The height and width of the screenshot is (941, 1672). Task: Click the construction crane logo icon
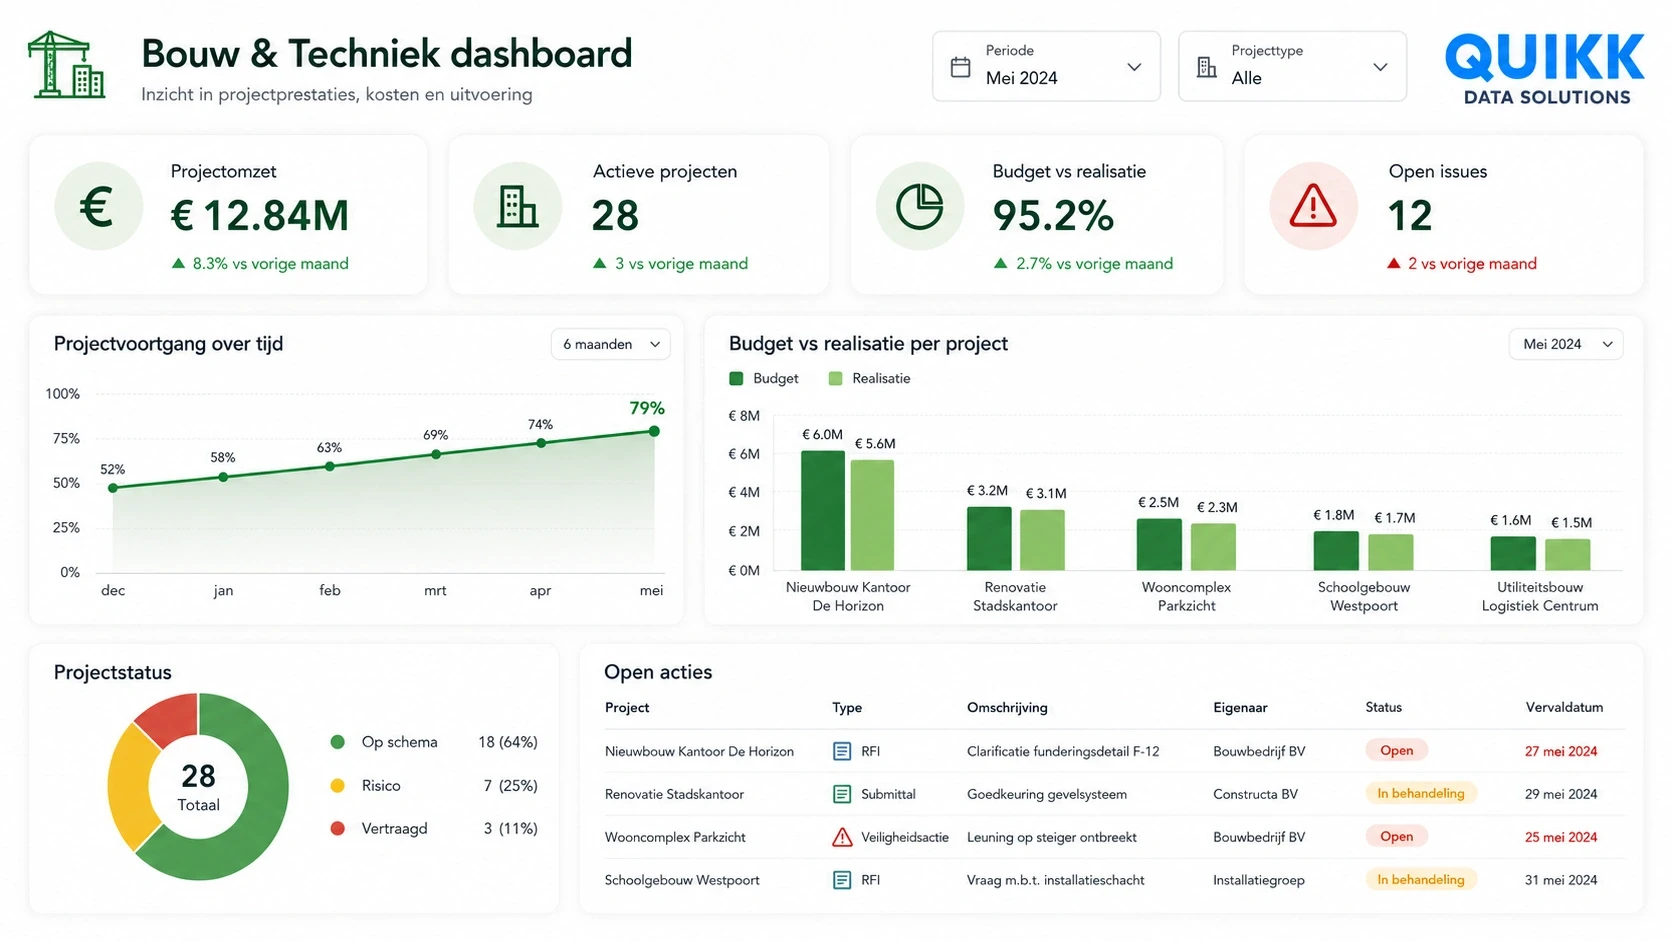tap(66, 64)
